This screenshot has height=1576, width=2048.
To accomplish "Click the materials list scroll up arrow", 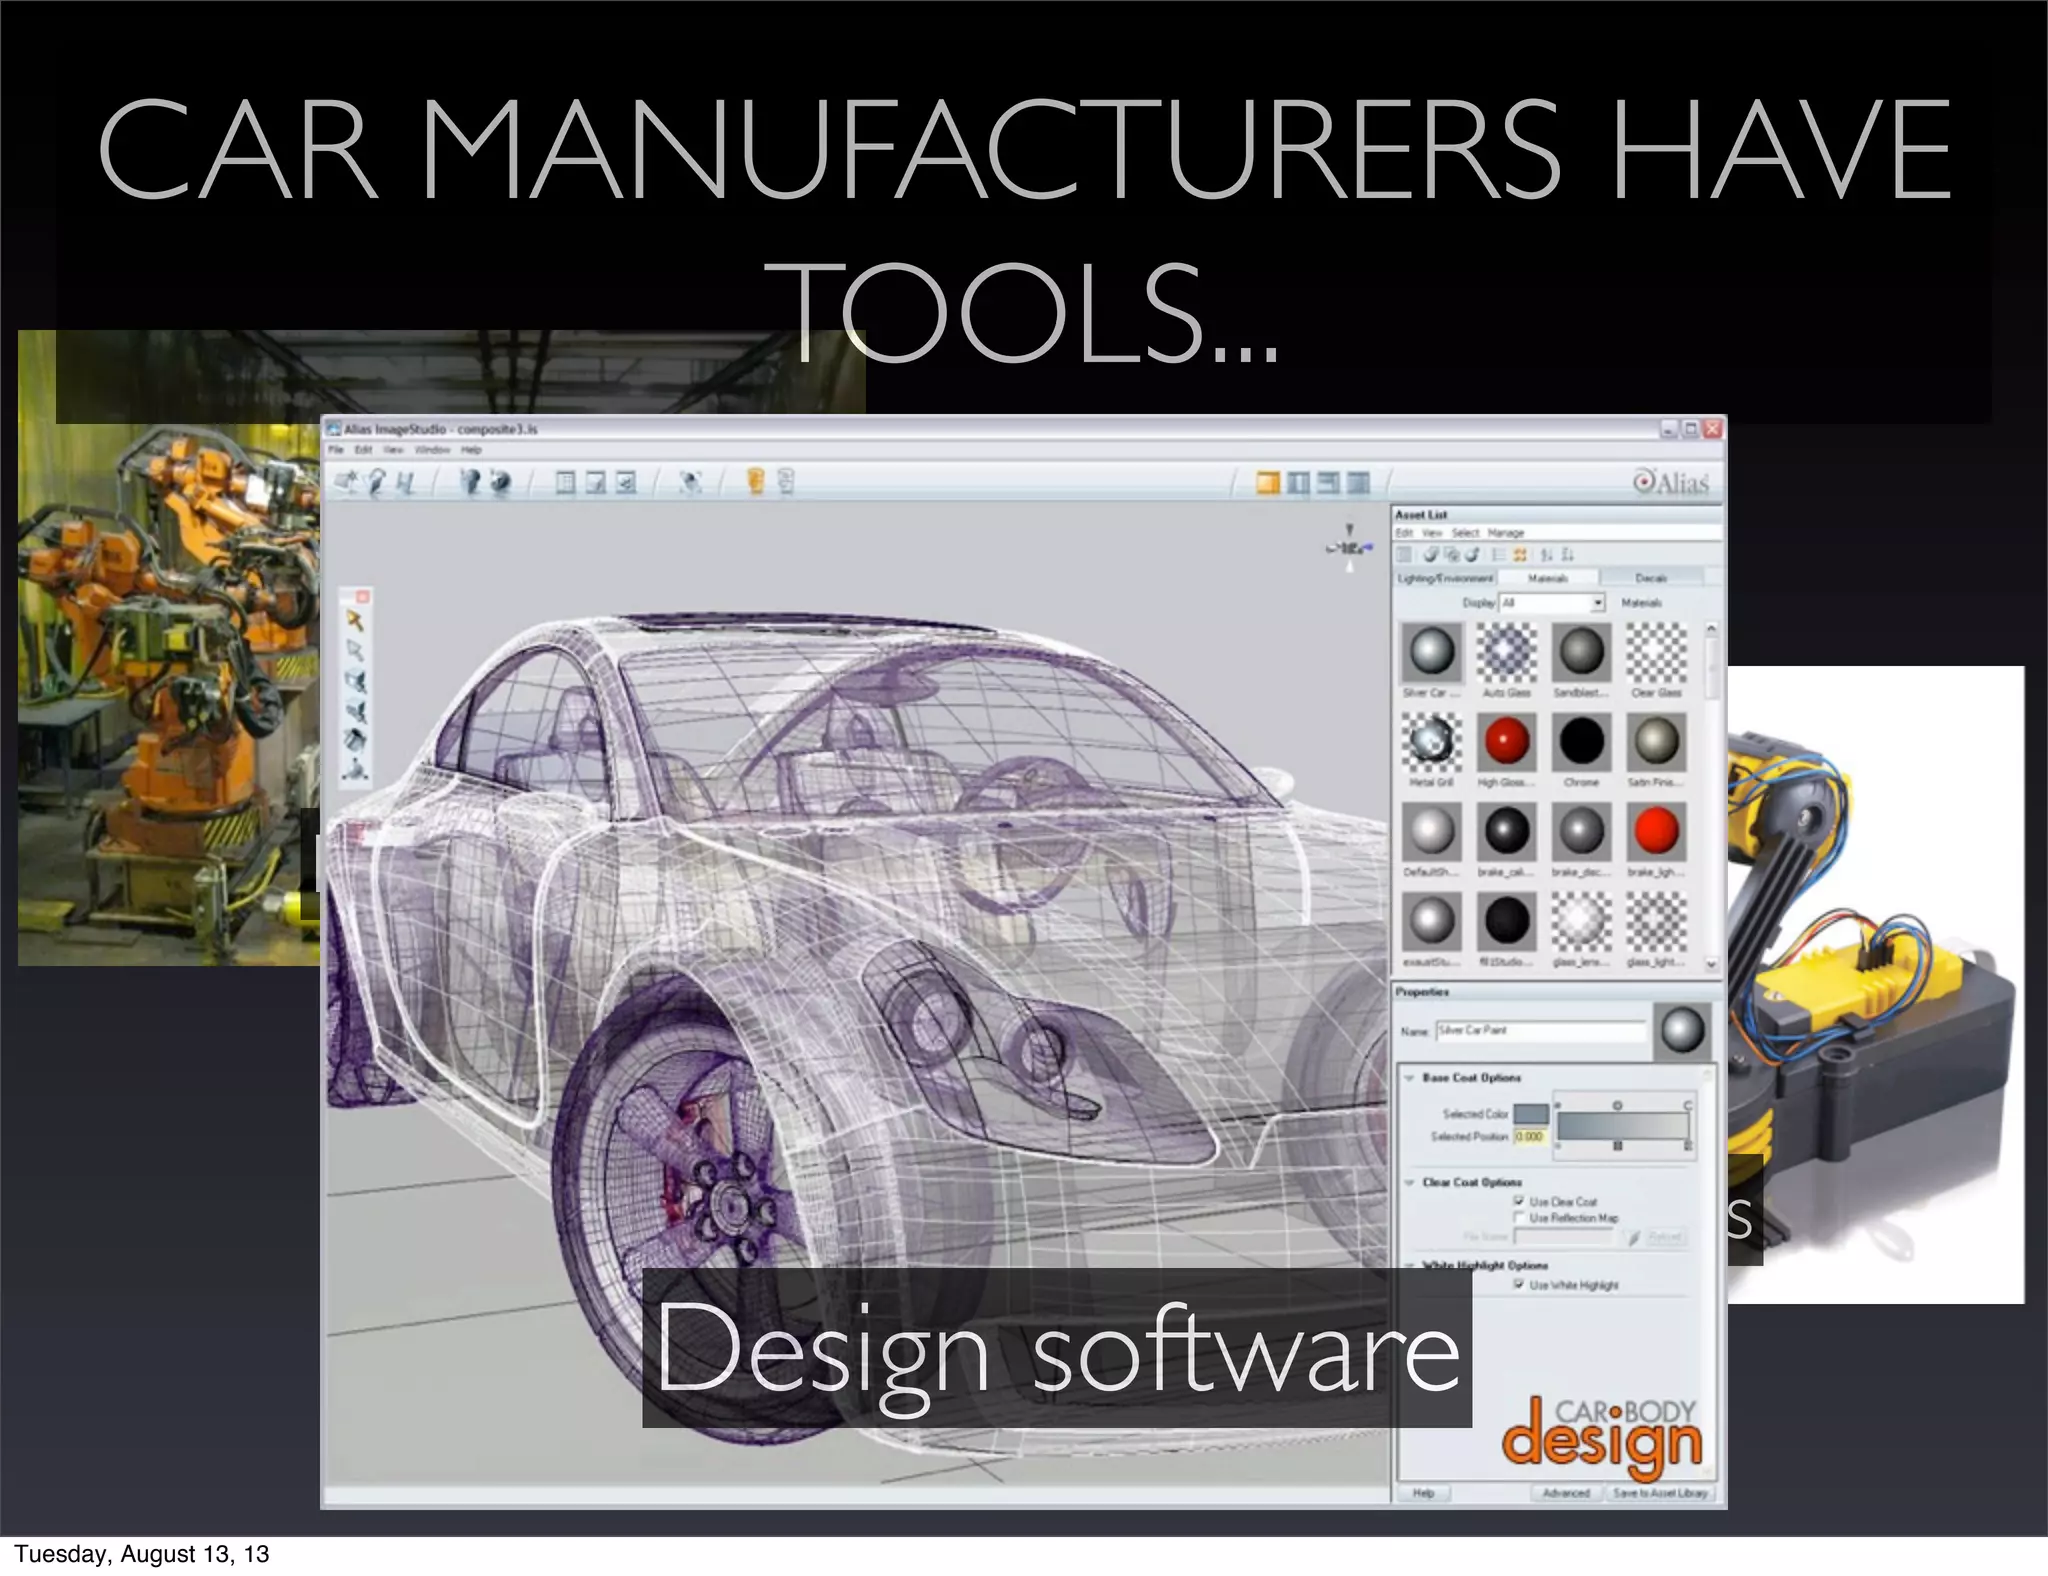I will 1711,628.
